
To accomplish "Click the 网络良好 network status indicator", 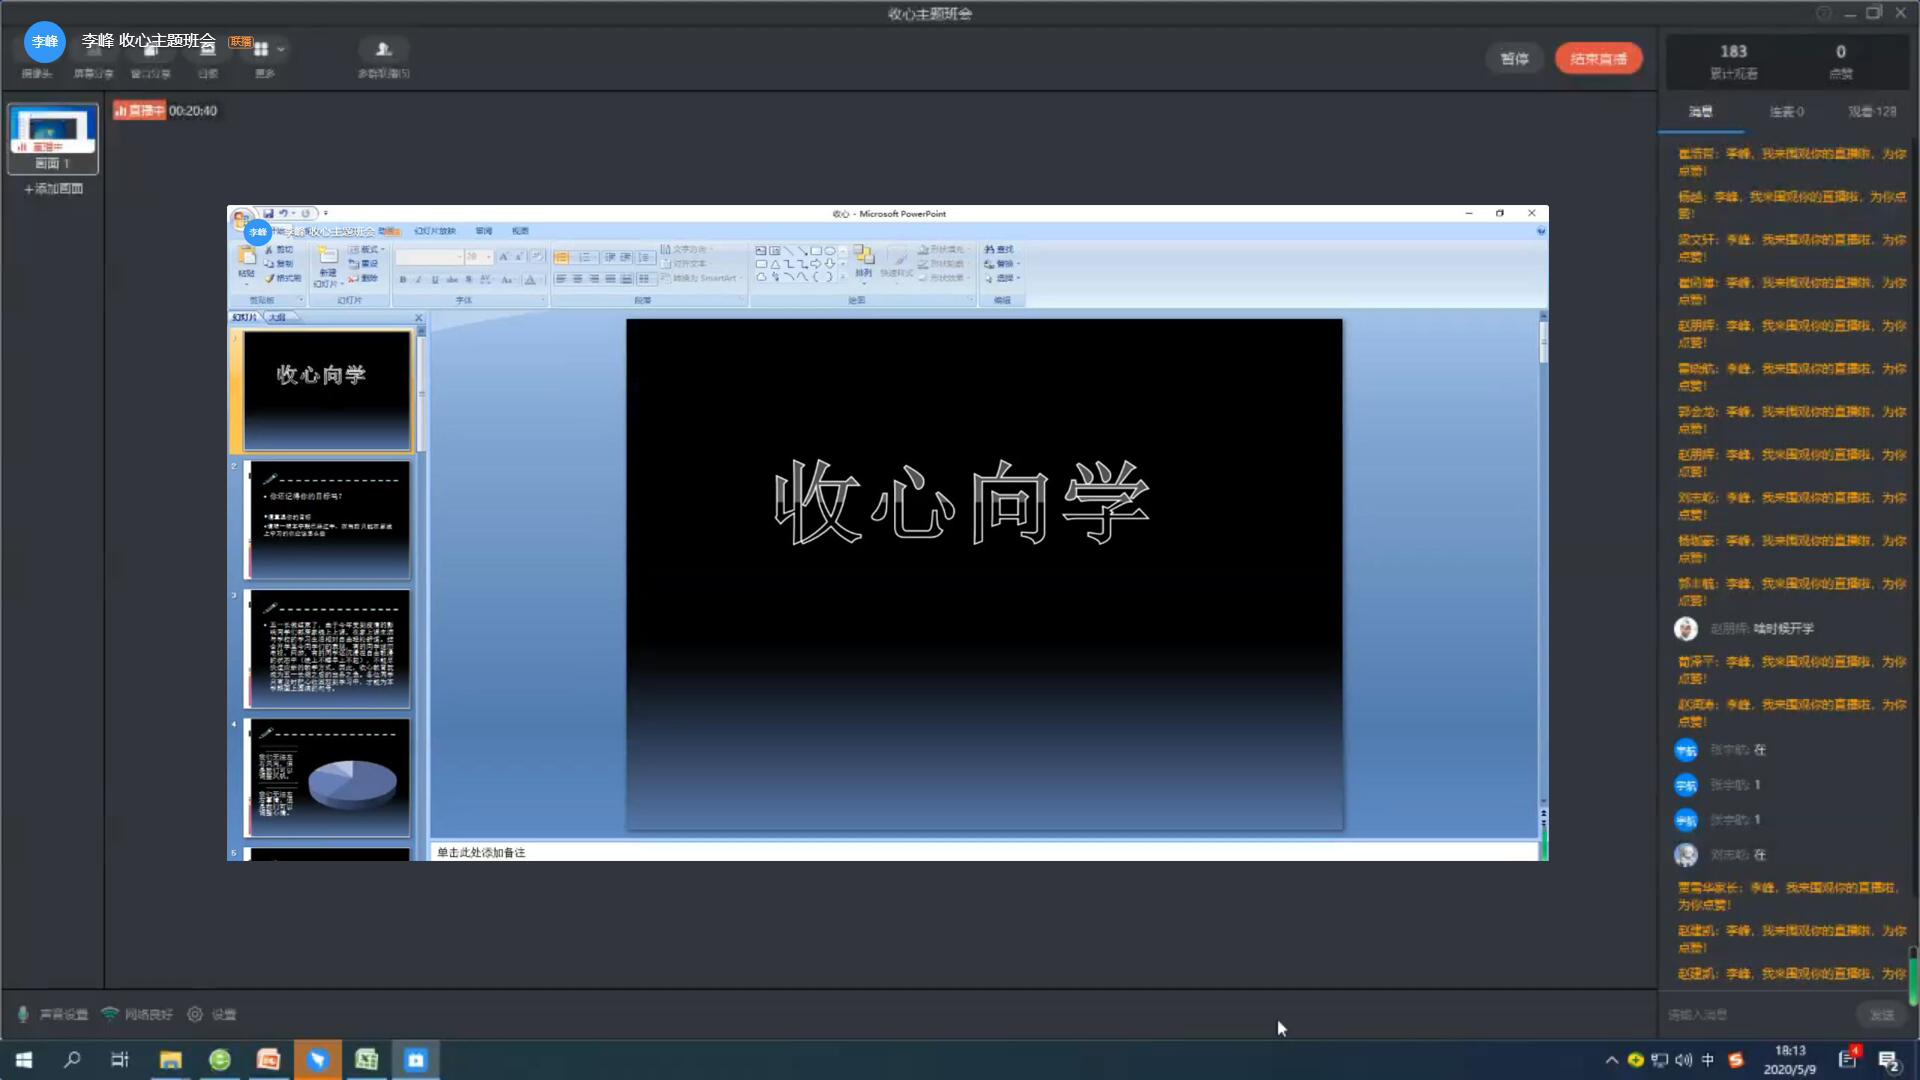I will tap(137, 1015).
